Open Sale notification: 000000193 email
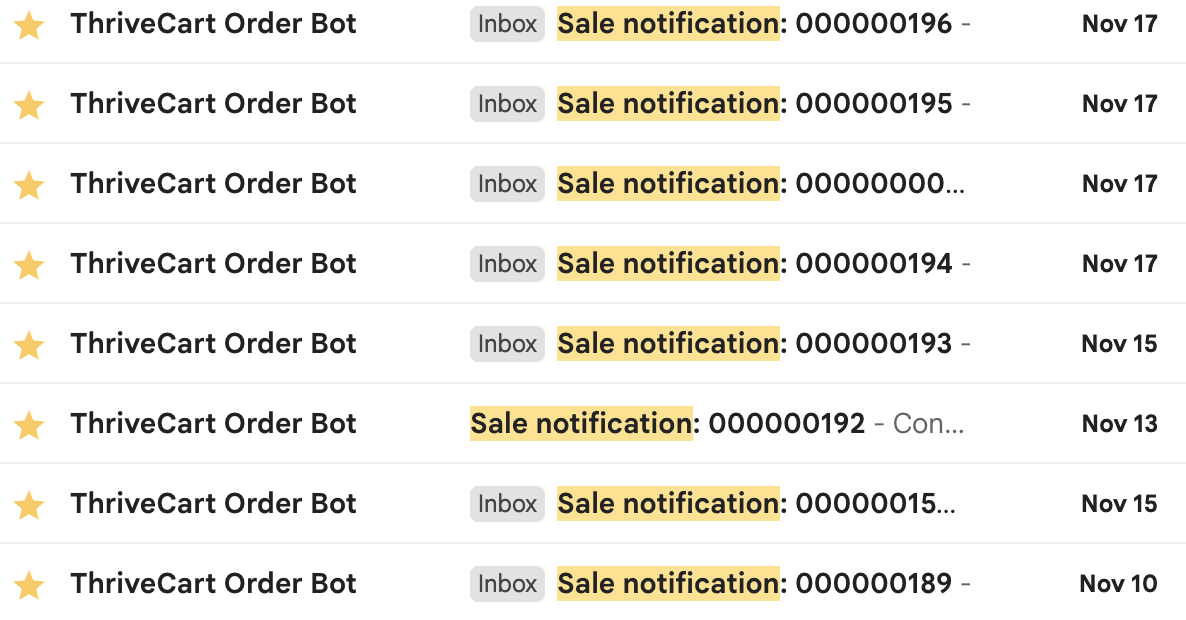Image resolution: width=1186 pixels, height=620 pixels. coord(754,344)
